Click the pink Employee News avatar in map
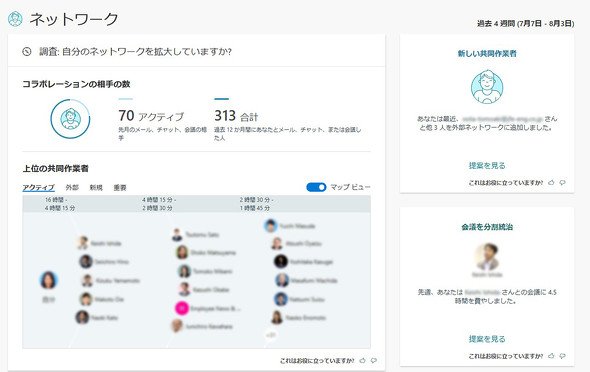This screenshot has width=590, height=372. coord(182,308)
